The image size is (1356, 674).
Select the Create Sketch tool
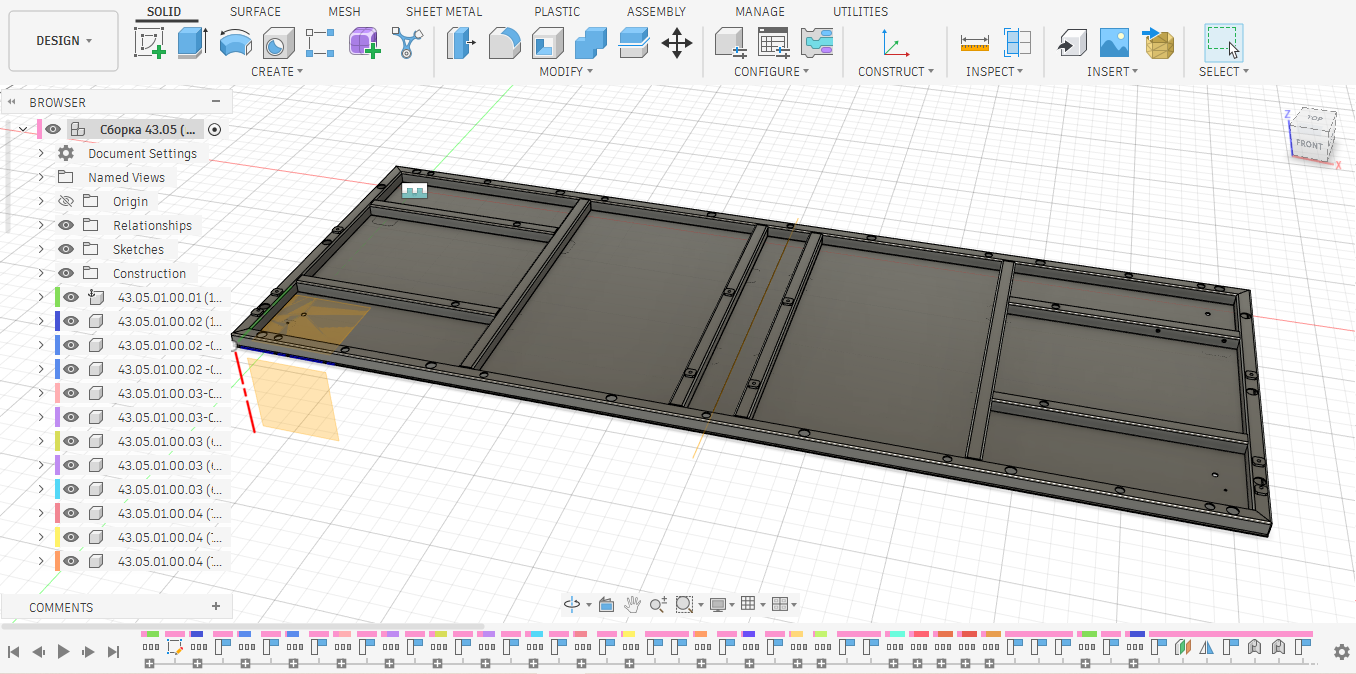click(x=150, y=42)
